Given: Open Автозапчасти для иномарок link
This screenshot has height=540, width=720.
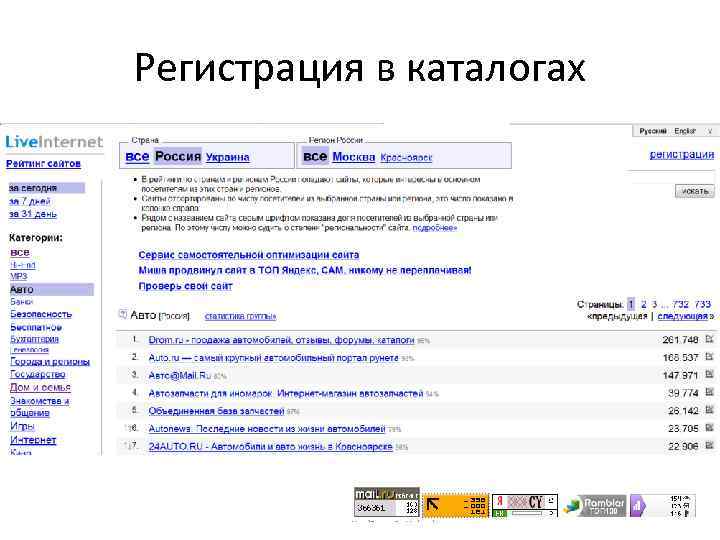Looking at the screenshot, I should pyautogui.click(x=286, y=393).
